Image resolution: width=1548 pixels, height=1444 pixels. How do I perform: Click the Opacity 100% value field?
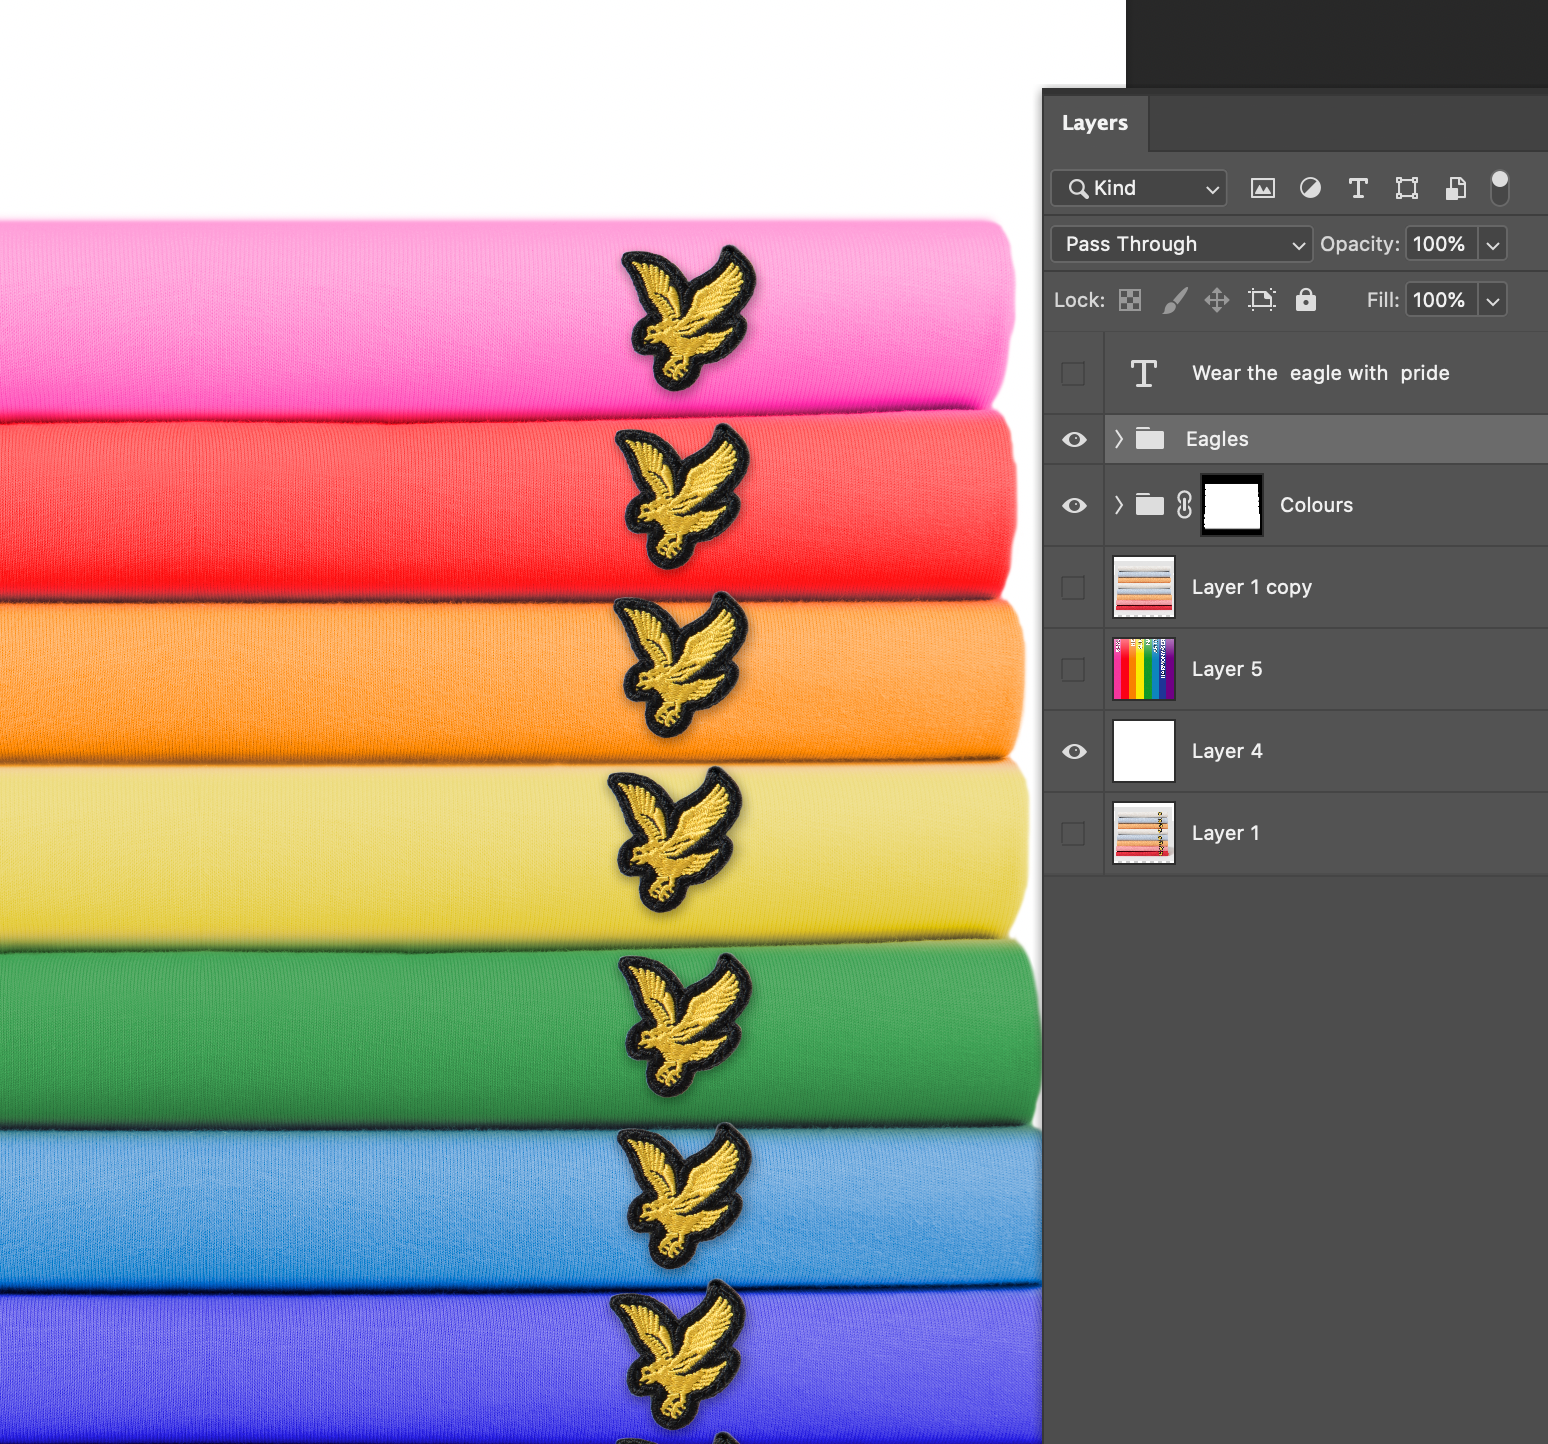pyautogui.click(x=1441, y=244)
